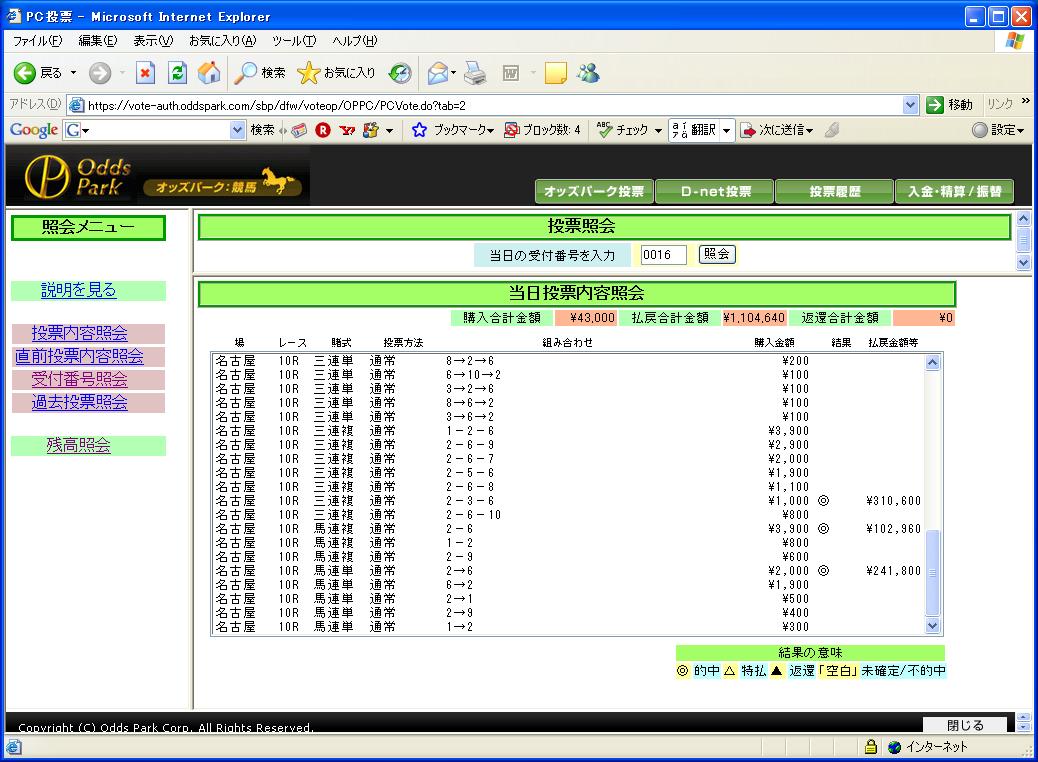Print the page with the printer icon
The image size is (1038, 762).
pos(475,73)
